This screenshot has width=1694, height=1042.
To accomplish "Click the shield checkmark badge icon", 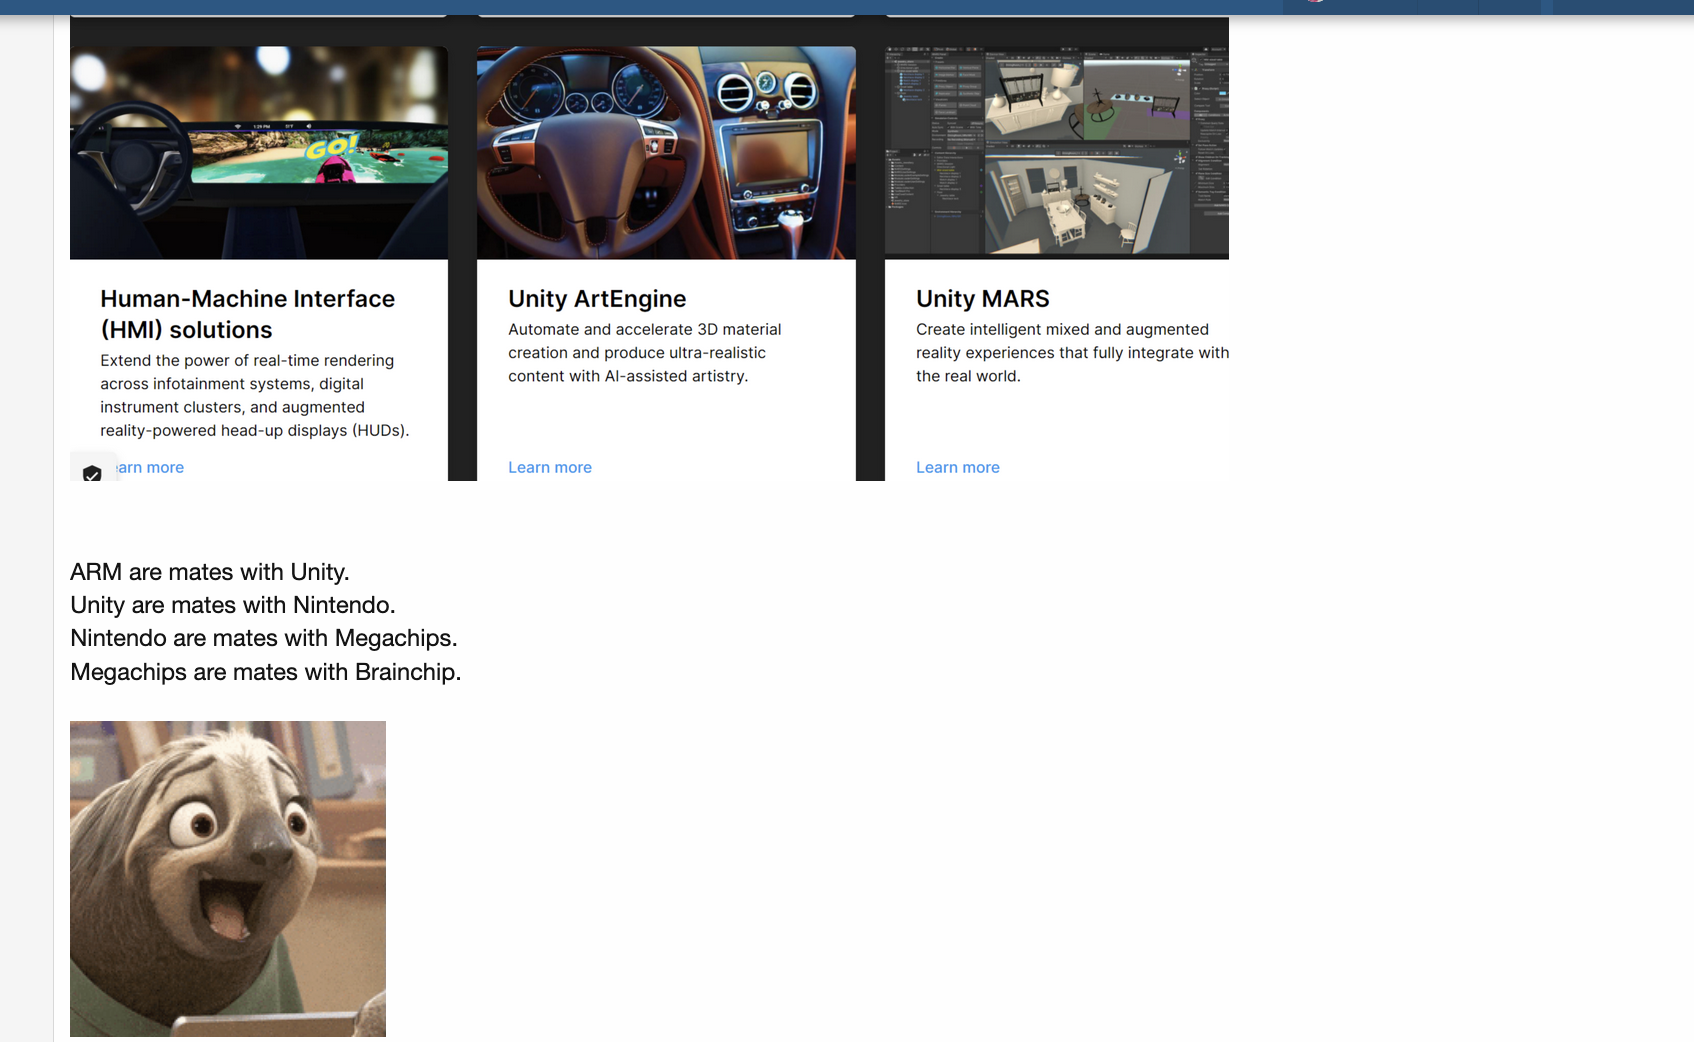I will tap(92, 473).
